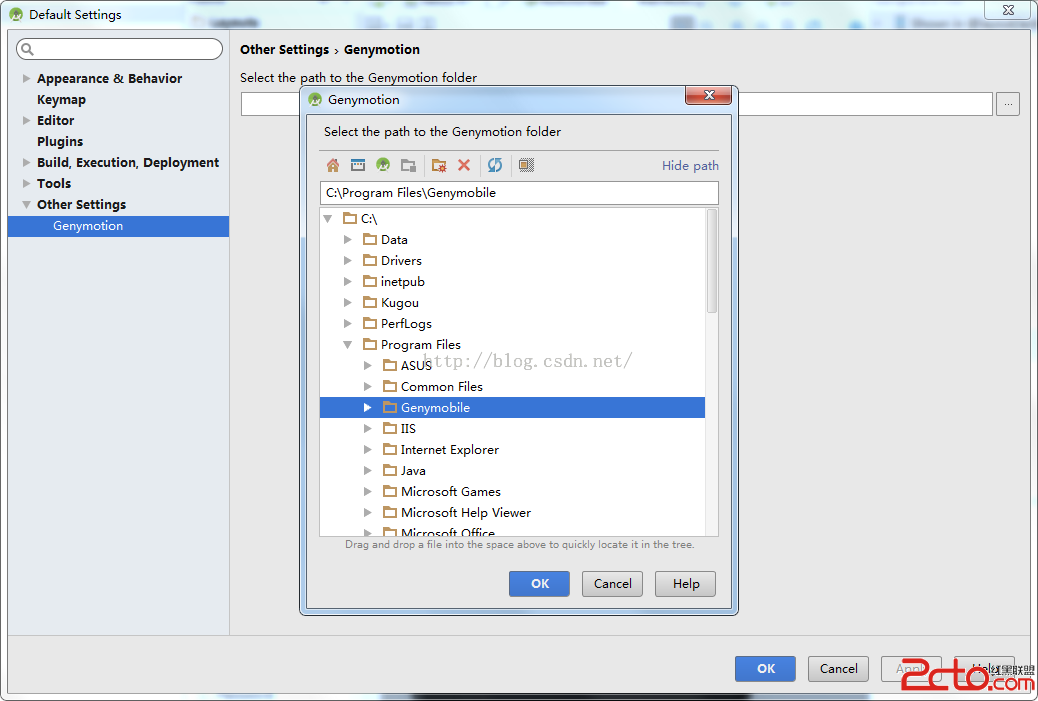Click the Module directory toolbar icon

[408, 165]
